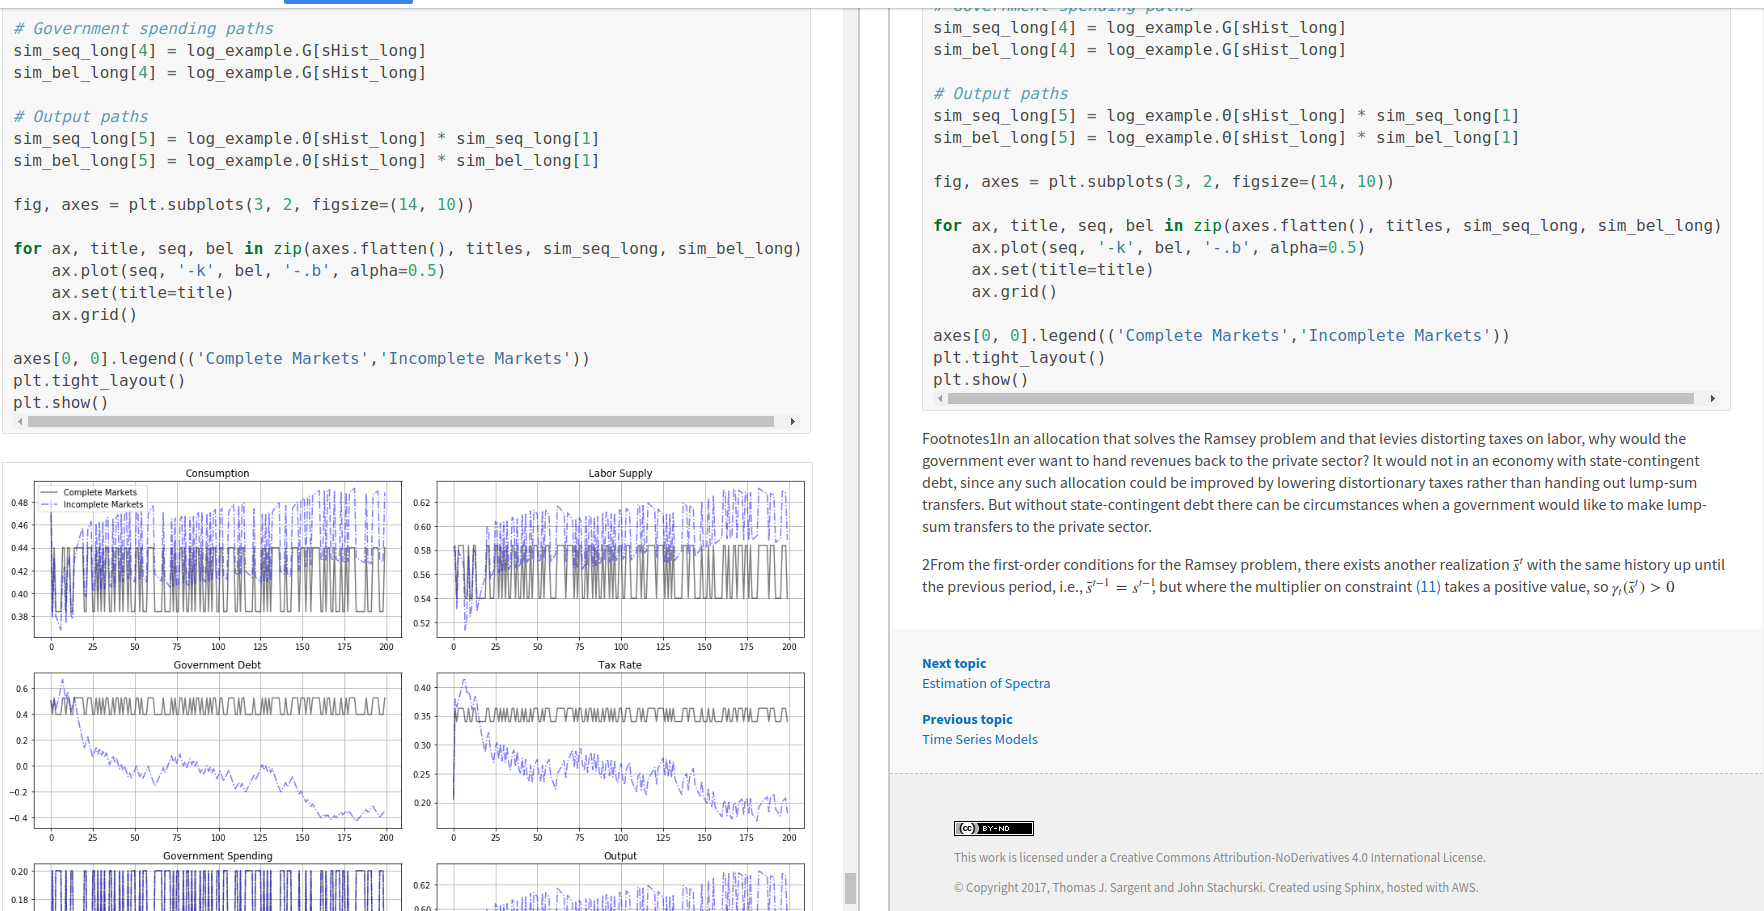
Task: Click the right code block's right scroll arrow
Action: (1713, 399)
